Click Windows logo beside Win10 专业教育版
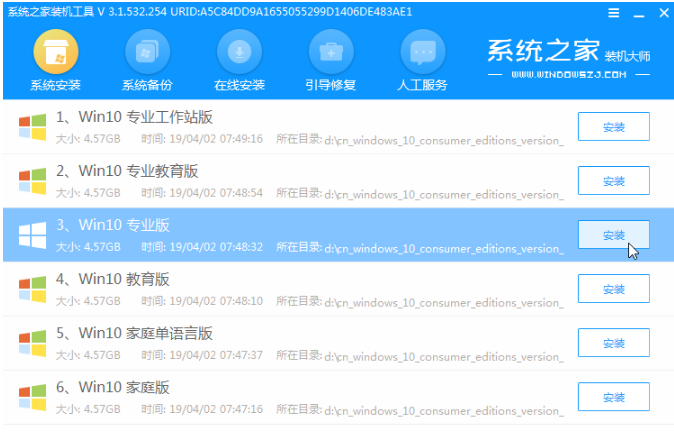 point(33,181)
